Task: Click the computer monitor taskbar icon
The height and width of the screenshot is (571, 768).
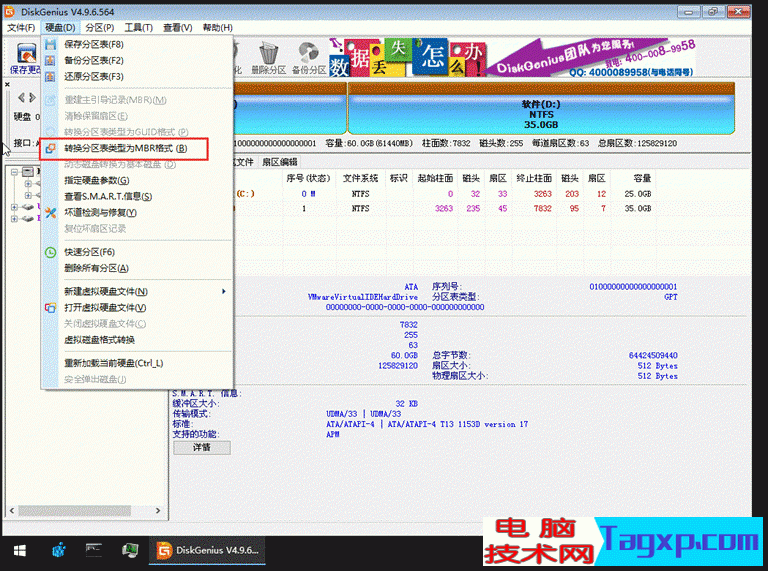Action: tap(130, 550)
